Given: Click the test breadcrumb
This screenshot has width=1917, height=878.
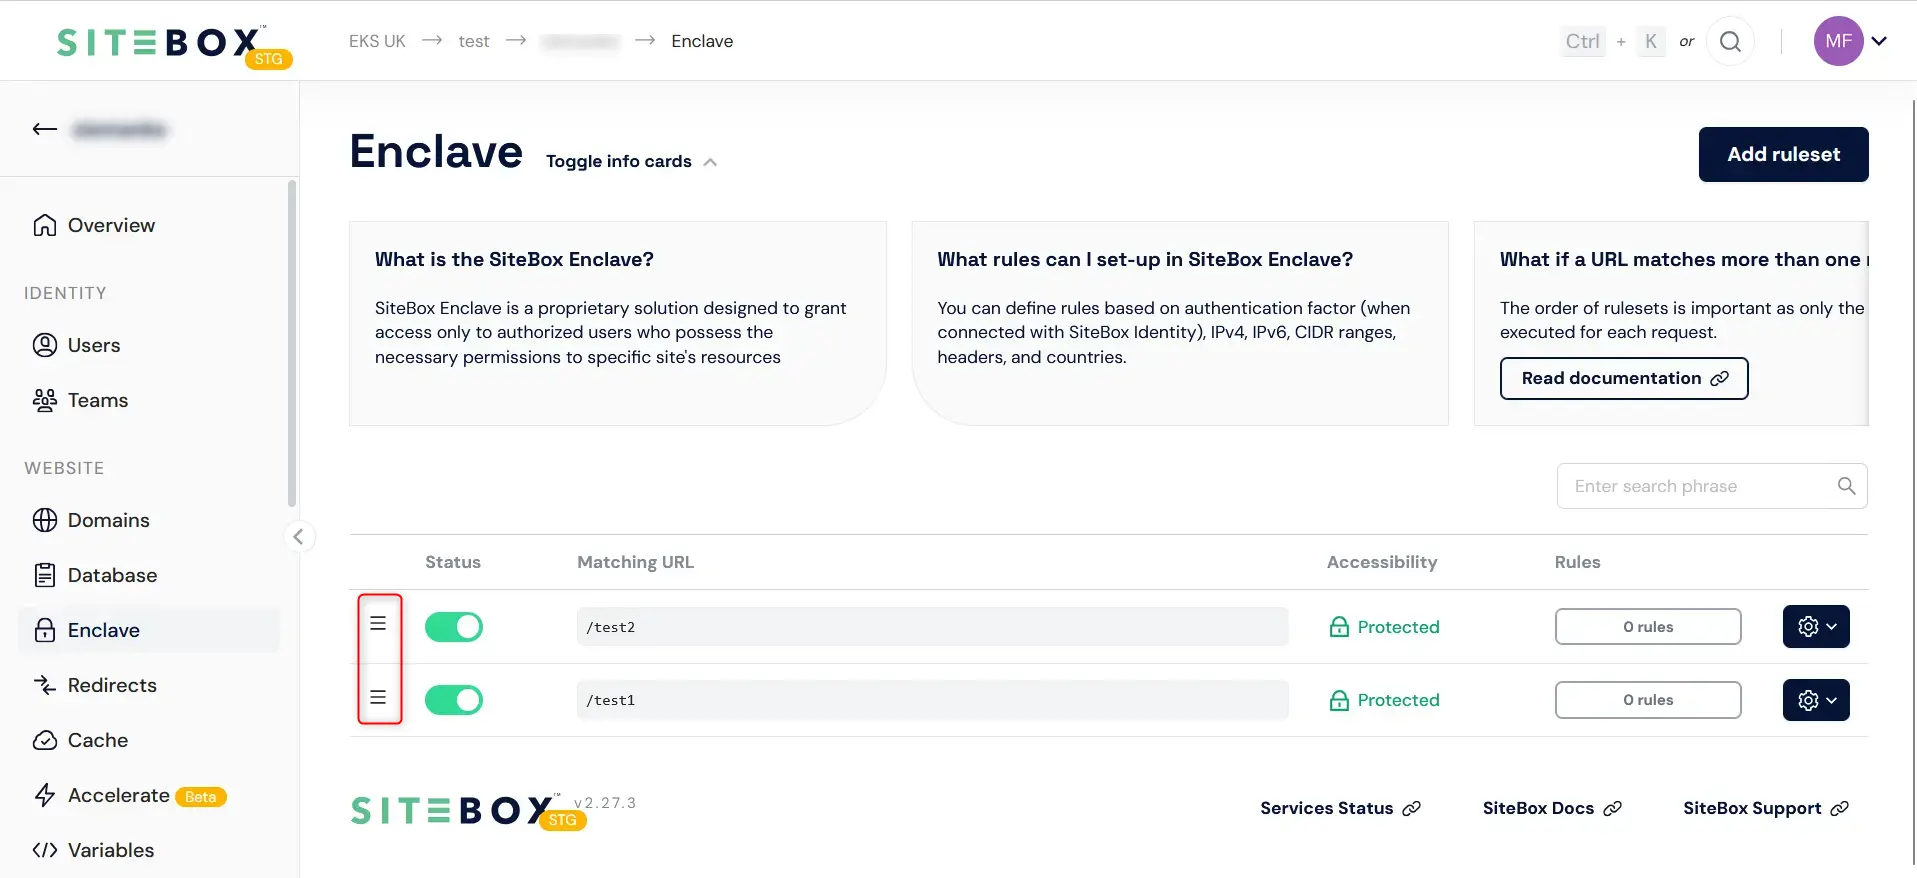Looking at the screenshot, I should pos(474,41).
